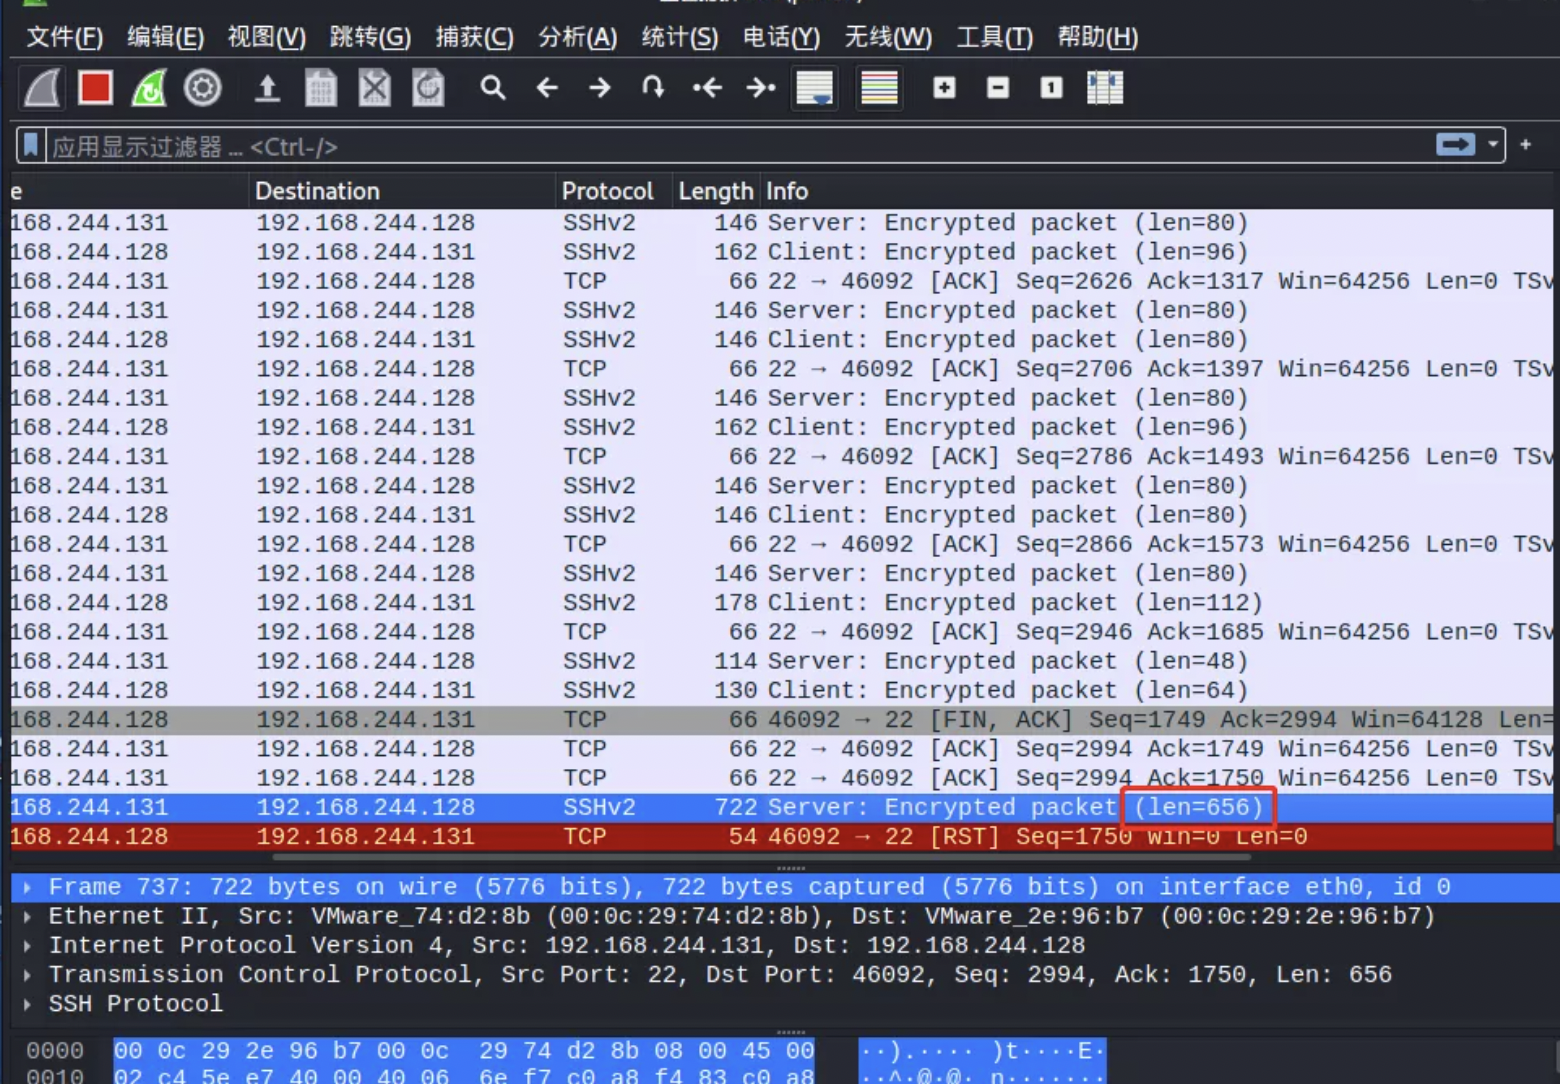Reload the capture file icon
Viewport: 1560px width, 1084px height.
click(x=428, y=88)
